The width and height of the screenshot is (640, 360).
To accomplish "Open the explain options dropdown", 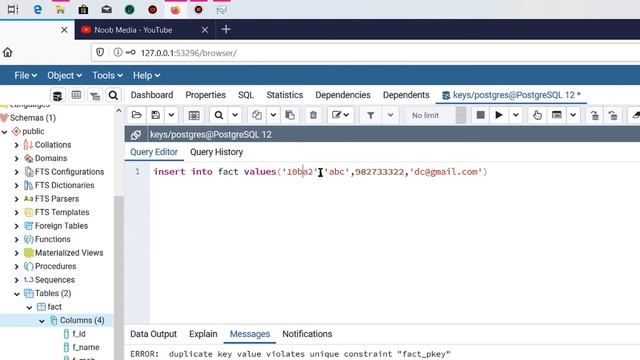I will pyautogui.click(x=573, y=115).
